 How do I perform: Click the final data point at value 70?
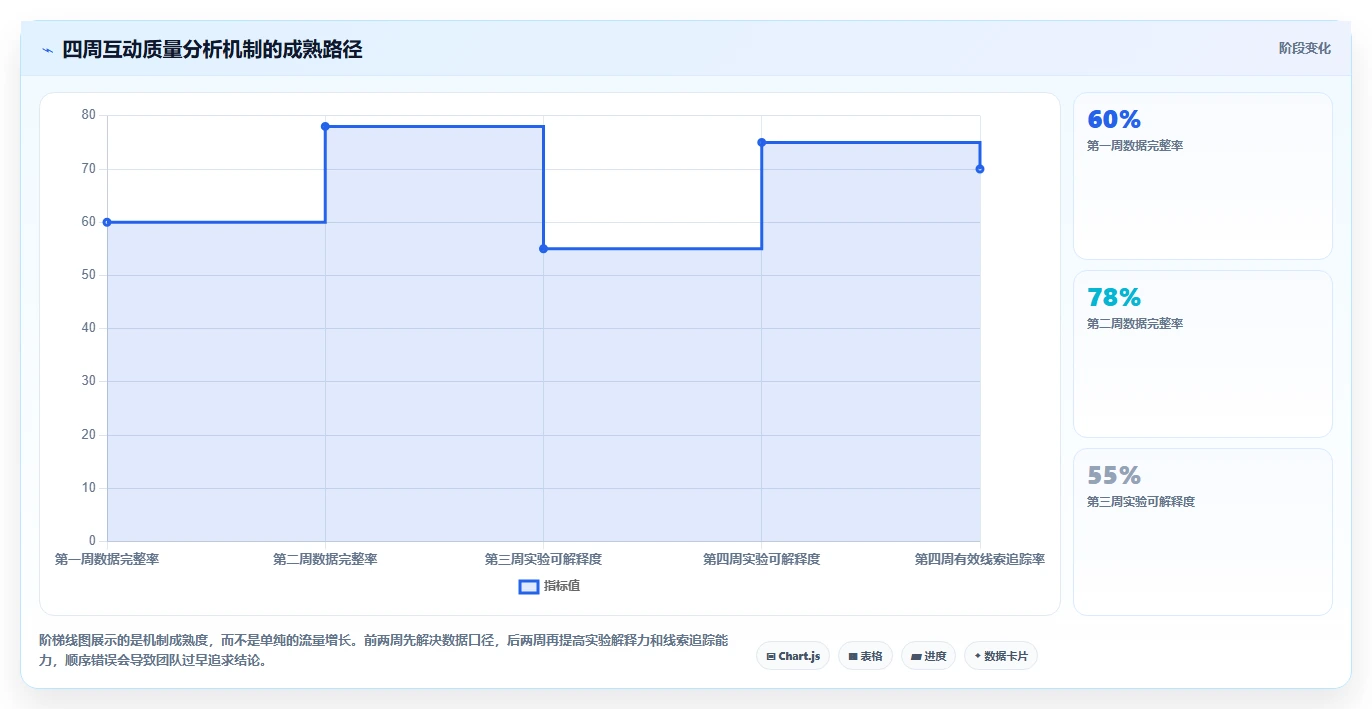tap(980, 169)
